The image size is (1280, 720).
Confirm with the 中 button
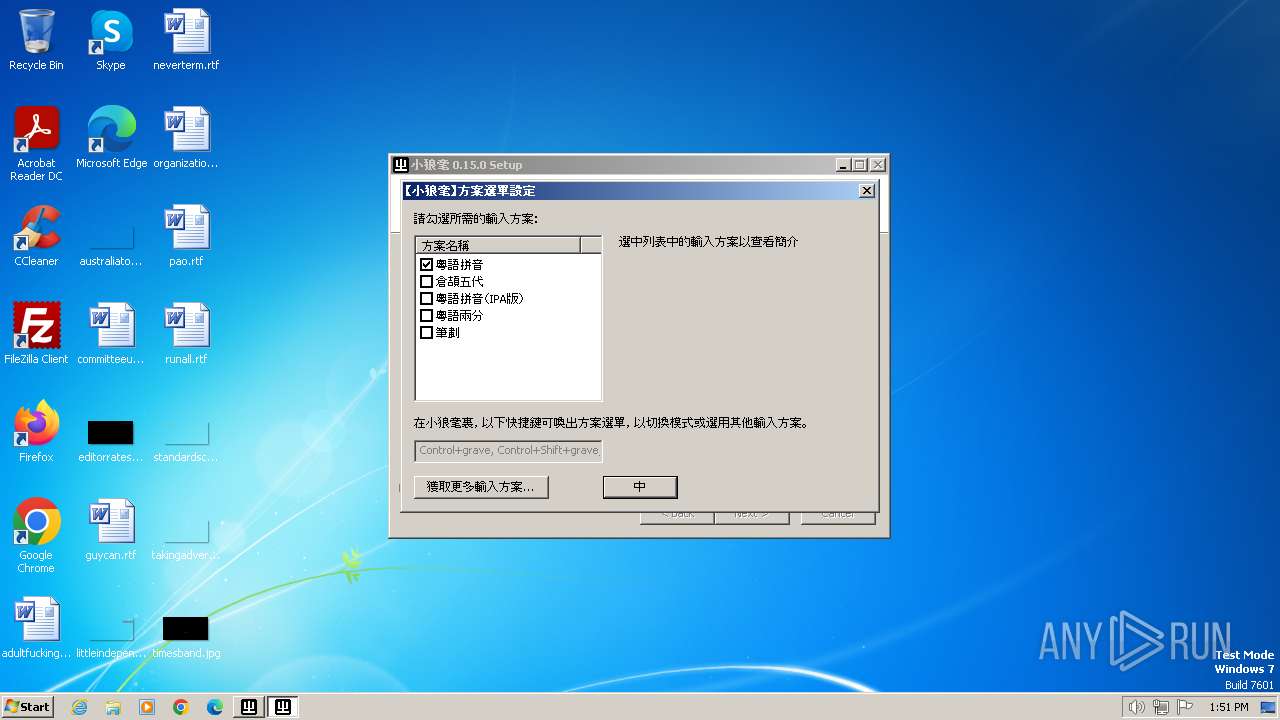[640, 487]
